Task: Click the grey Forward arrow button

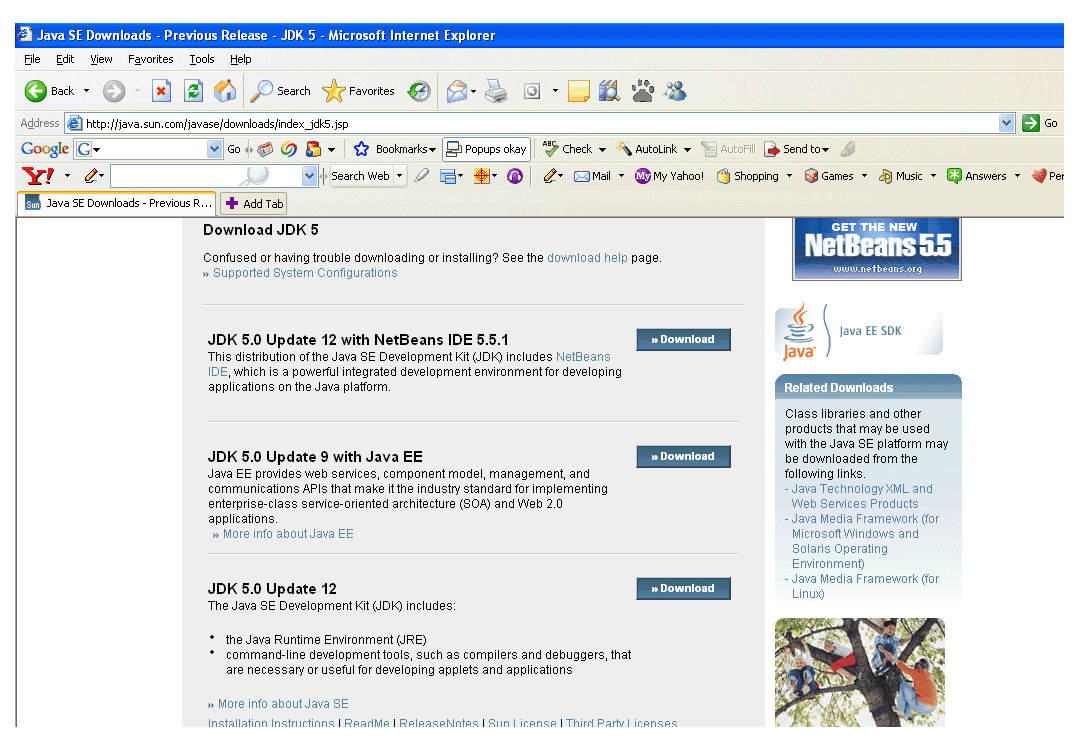Action: point(114,91)
